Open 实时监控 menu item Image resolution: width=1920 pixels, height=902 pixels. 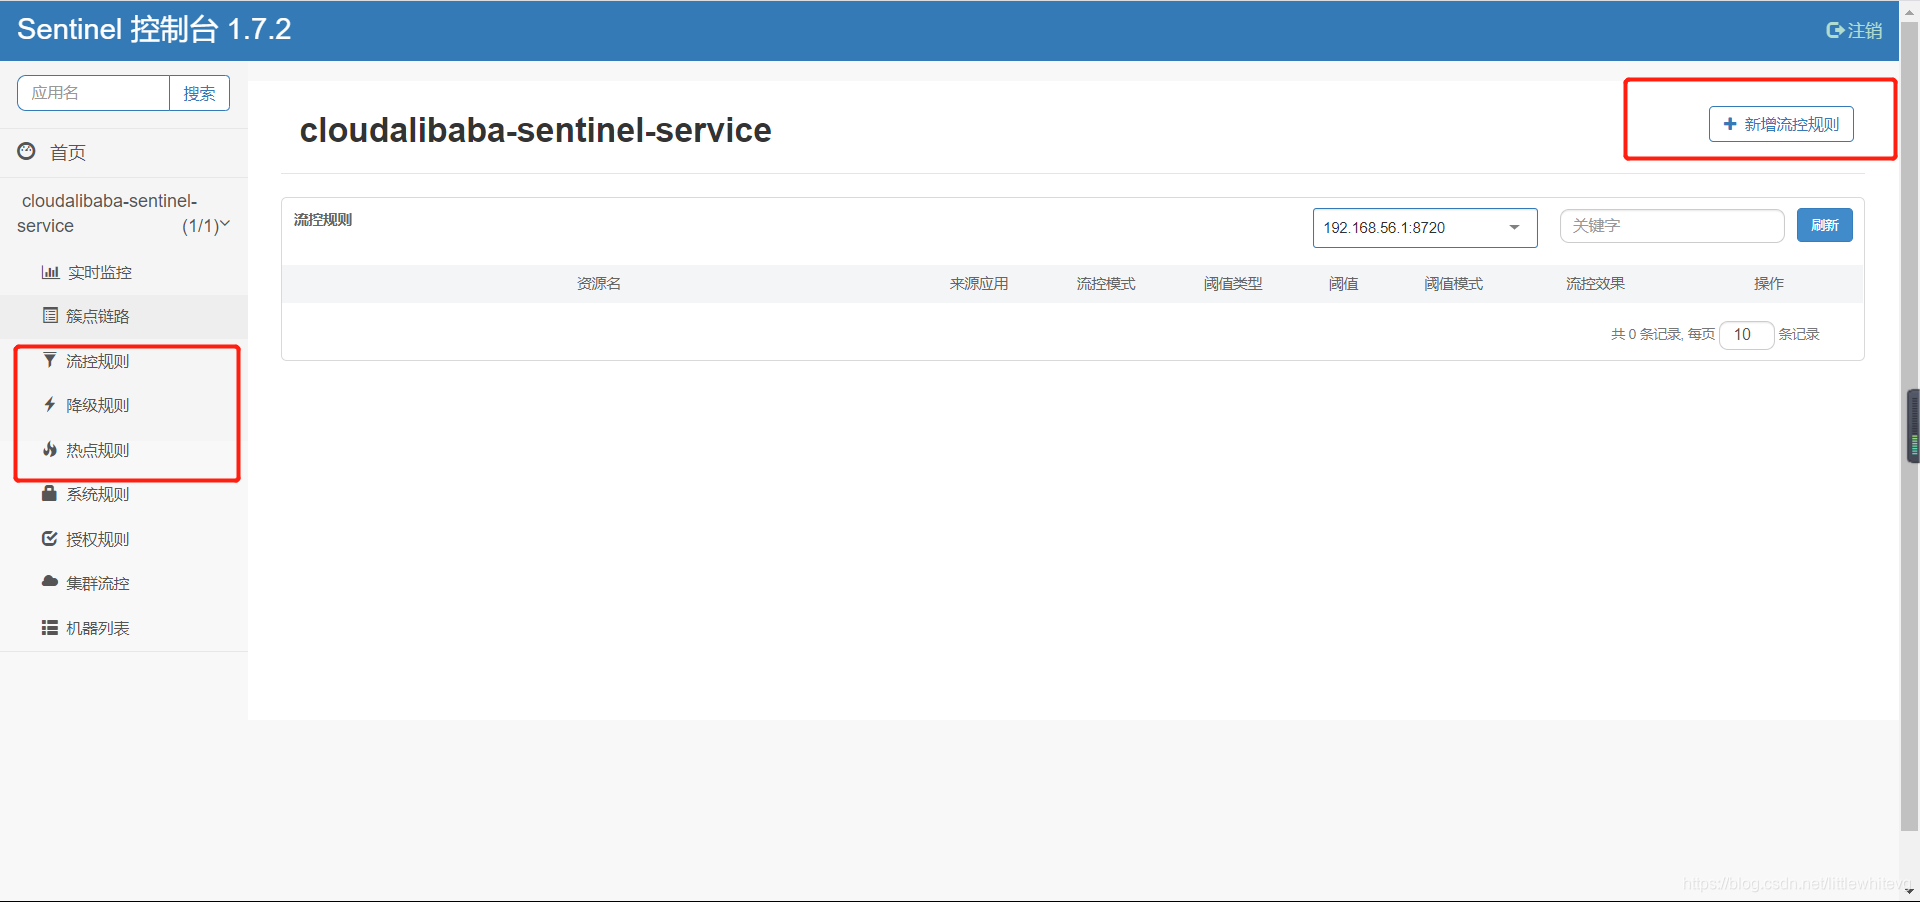(124, 272)
